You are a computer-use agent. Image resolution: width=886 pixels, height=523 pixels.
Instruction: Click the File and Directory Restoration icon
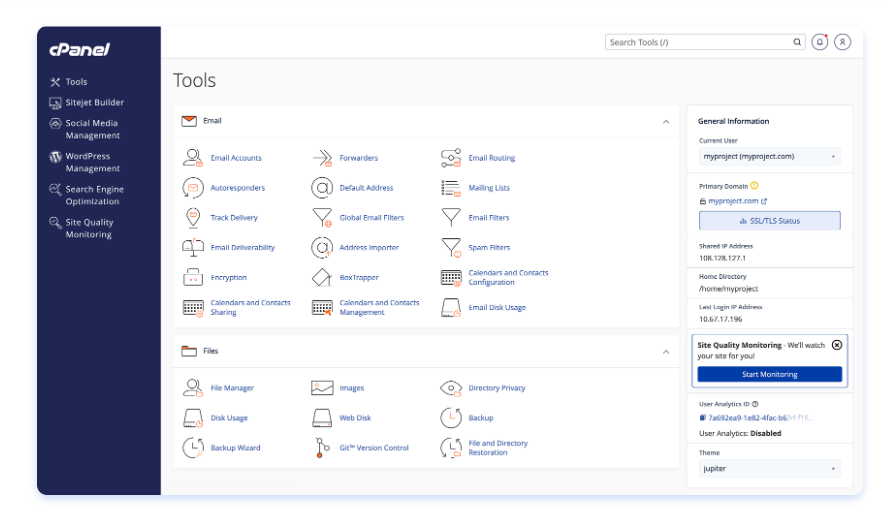(451, 448)
